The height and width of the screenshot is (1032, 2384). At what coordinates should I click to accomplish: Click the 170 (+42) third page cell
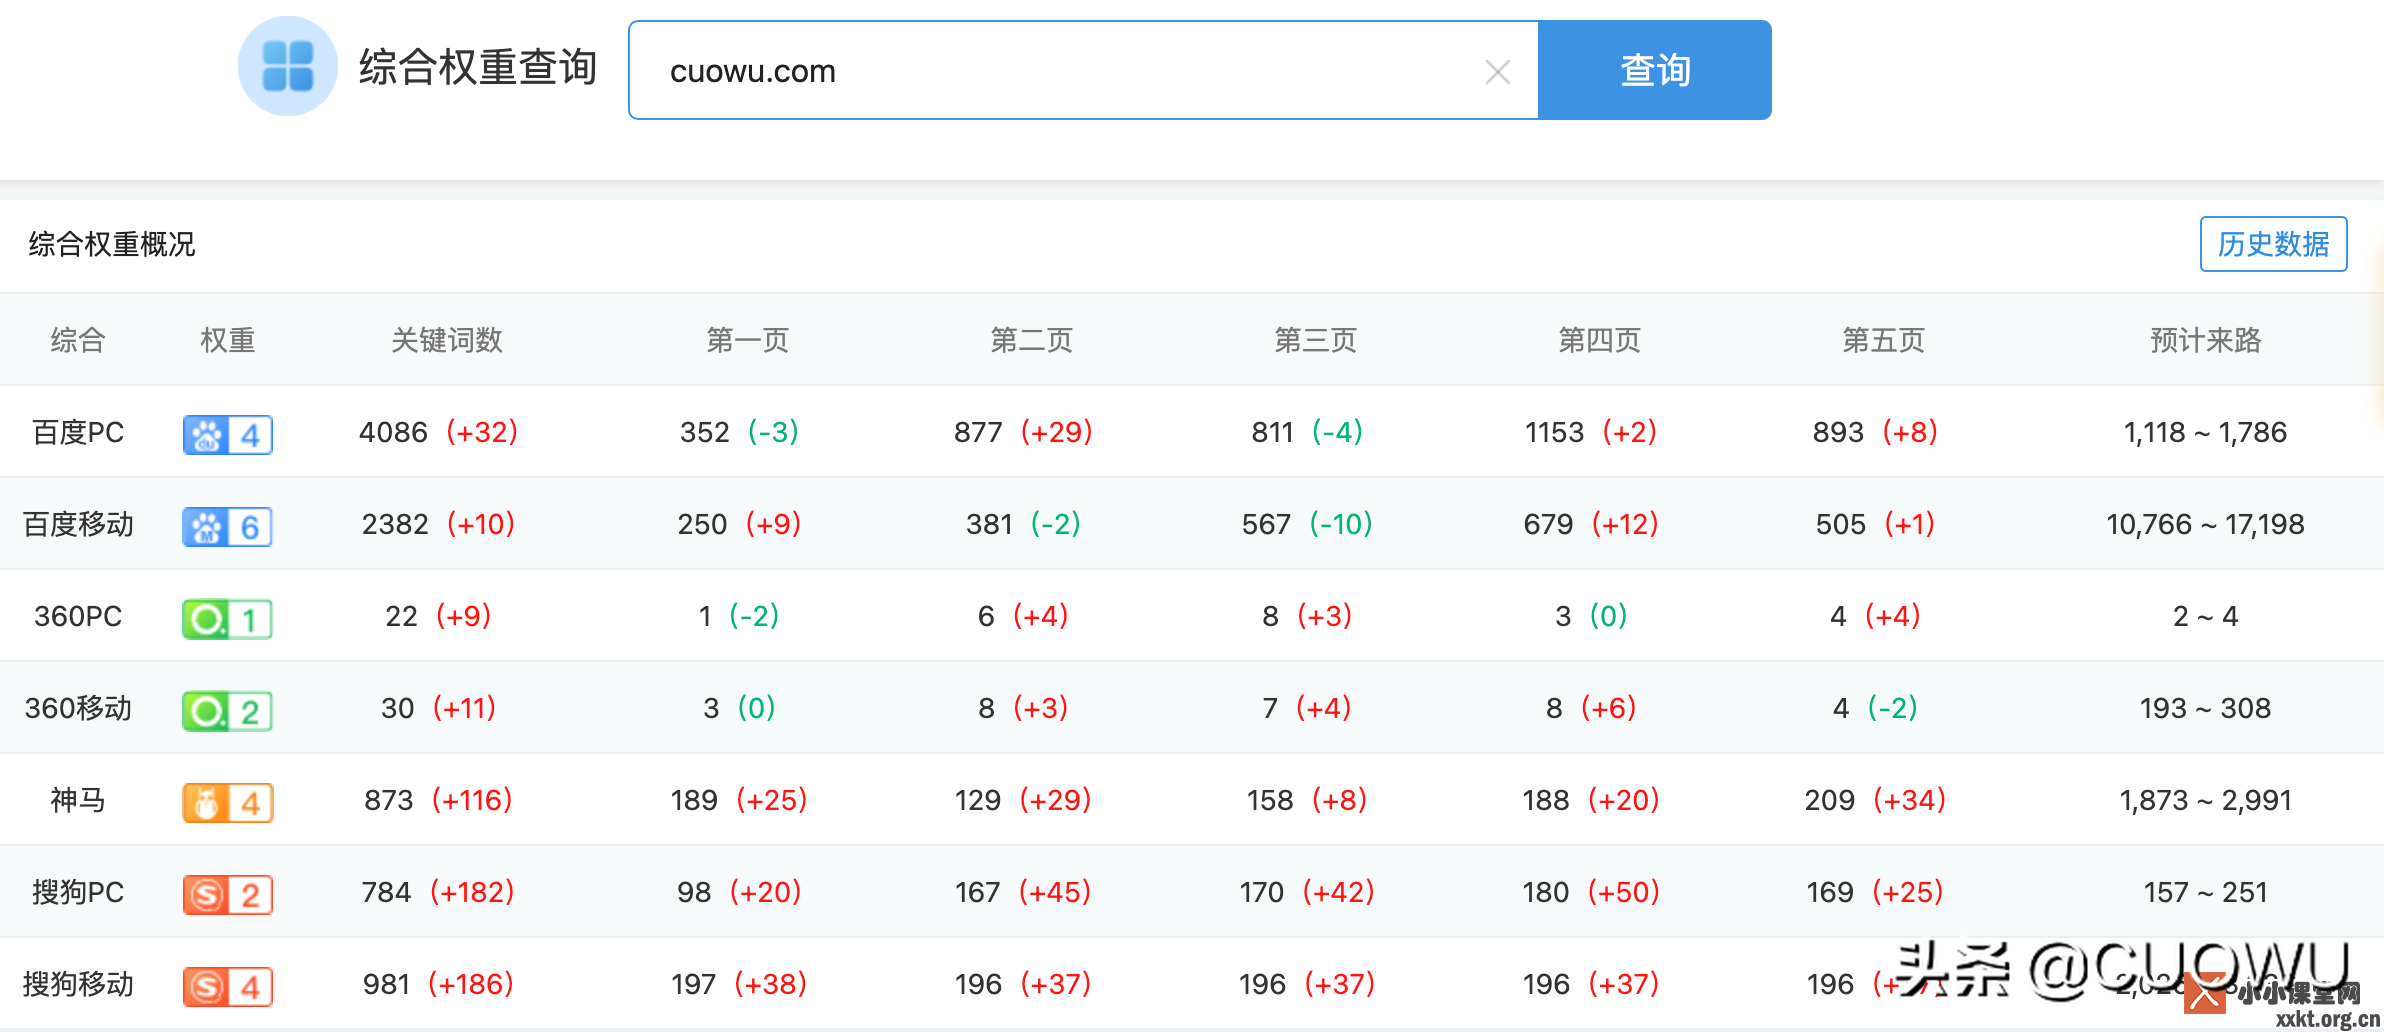[1307, 892]
